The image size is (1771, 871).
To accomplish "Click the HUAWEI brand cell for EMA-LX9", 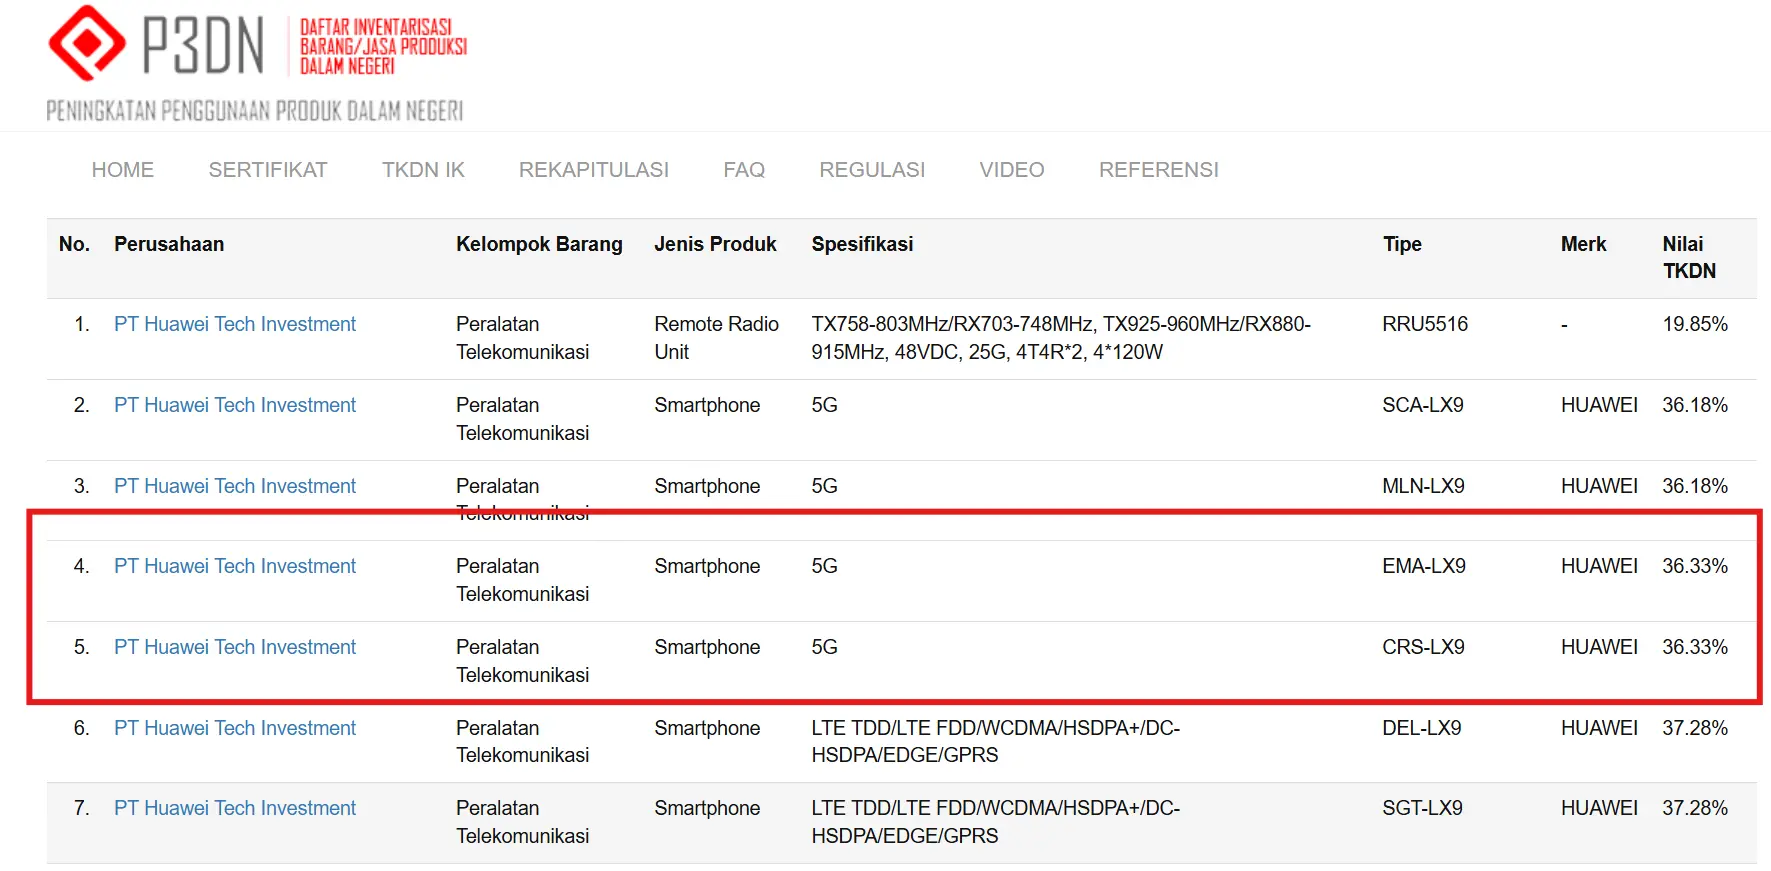I will click(1599, 566).
